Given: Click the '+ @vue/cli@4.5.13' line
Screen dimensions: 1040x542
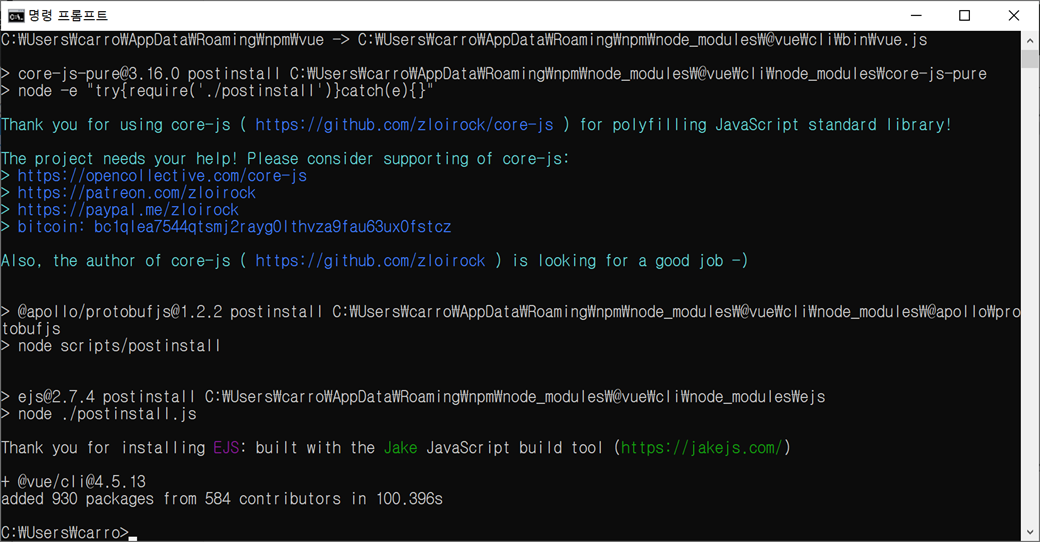Looking at the screenshot, I should [73, 482].
